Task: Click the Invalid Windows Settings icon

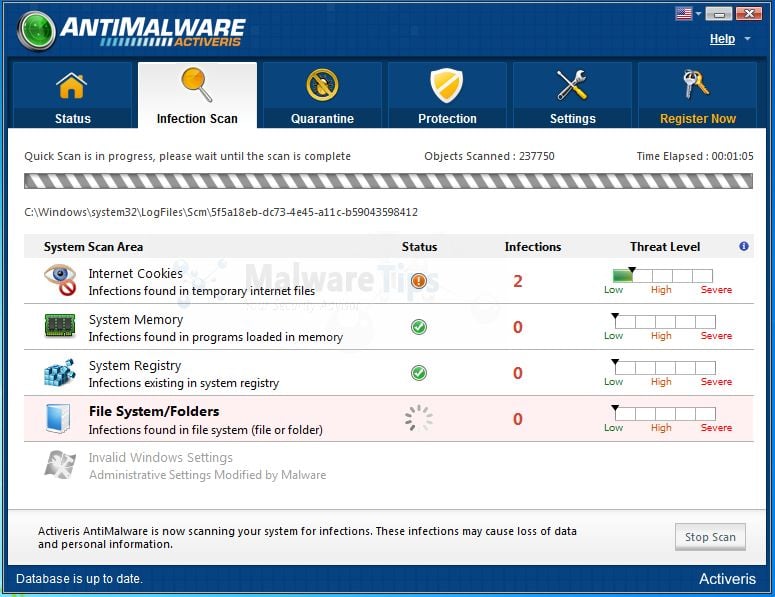Action: point(60,465)
